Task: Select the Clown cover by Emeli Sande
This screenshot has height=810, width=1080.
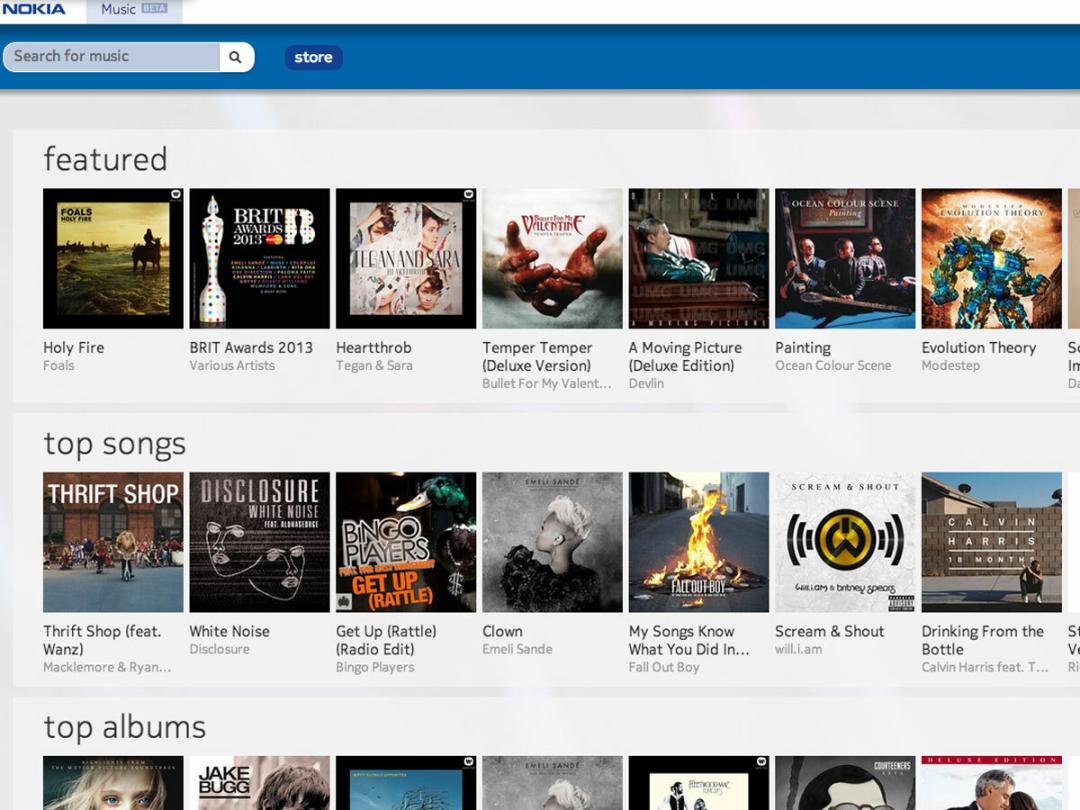Action: pyautogui.click(x=552, y=542)
